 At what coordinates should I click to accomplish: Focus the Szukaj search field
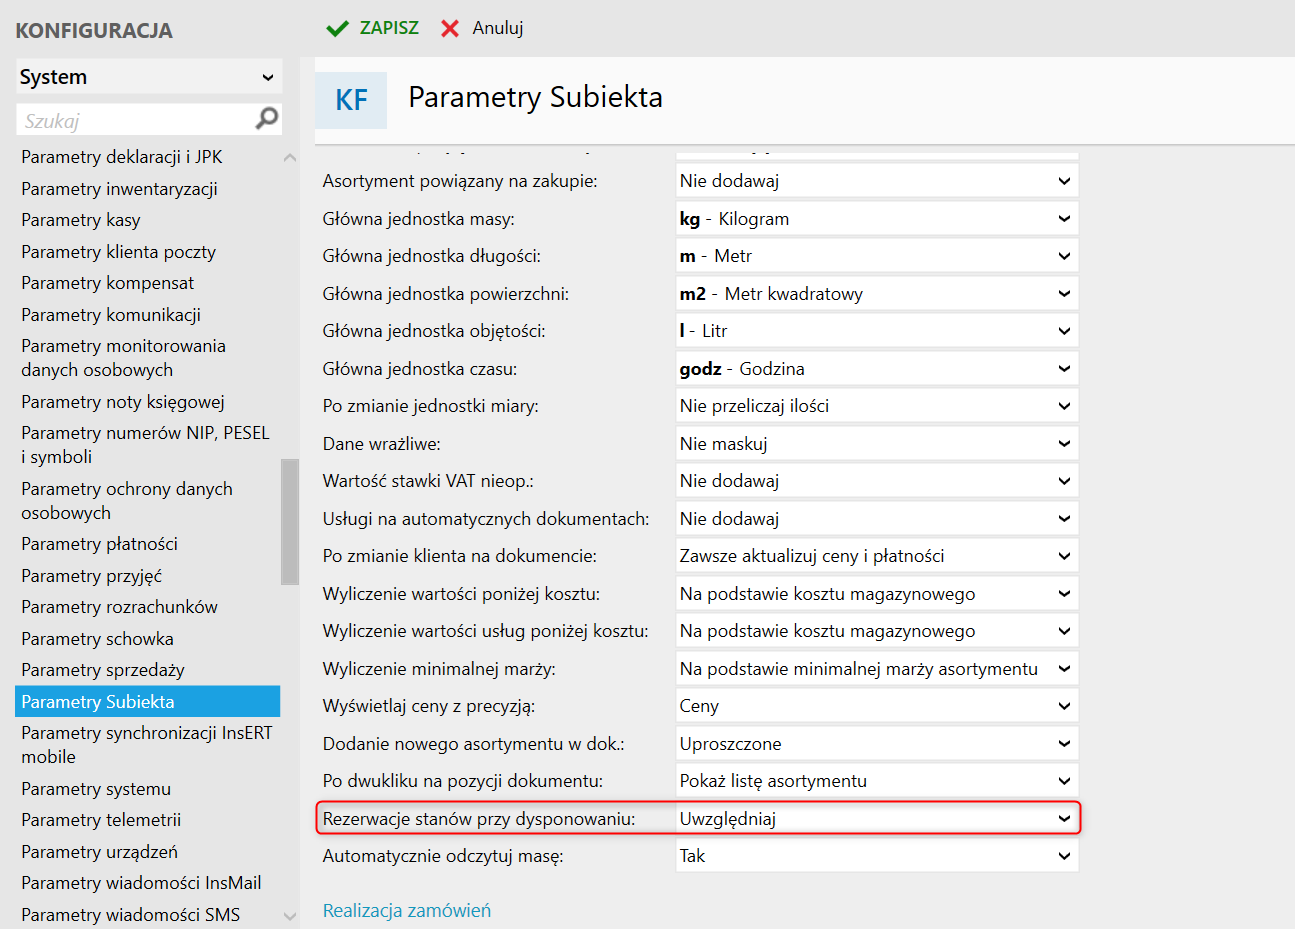coord(135,121)
